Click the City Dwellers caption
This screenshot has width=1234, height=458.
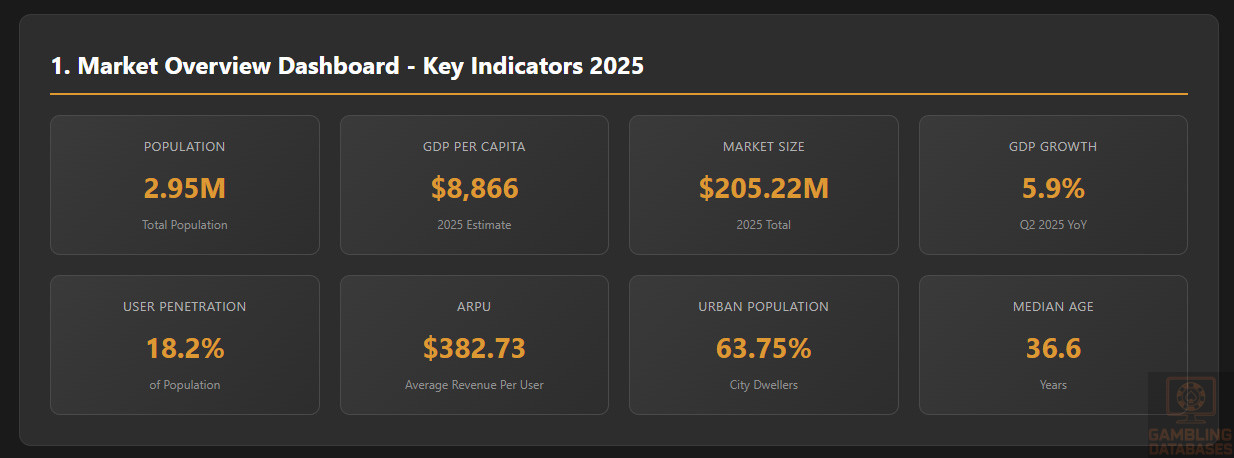(x=763, y=385)
